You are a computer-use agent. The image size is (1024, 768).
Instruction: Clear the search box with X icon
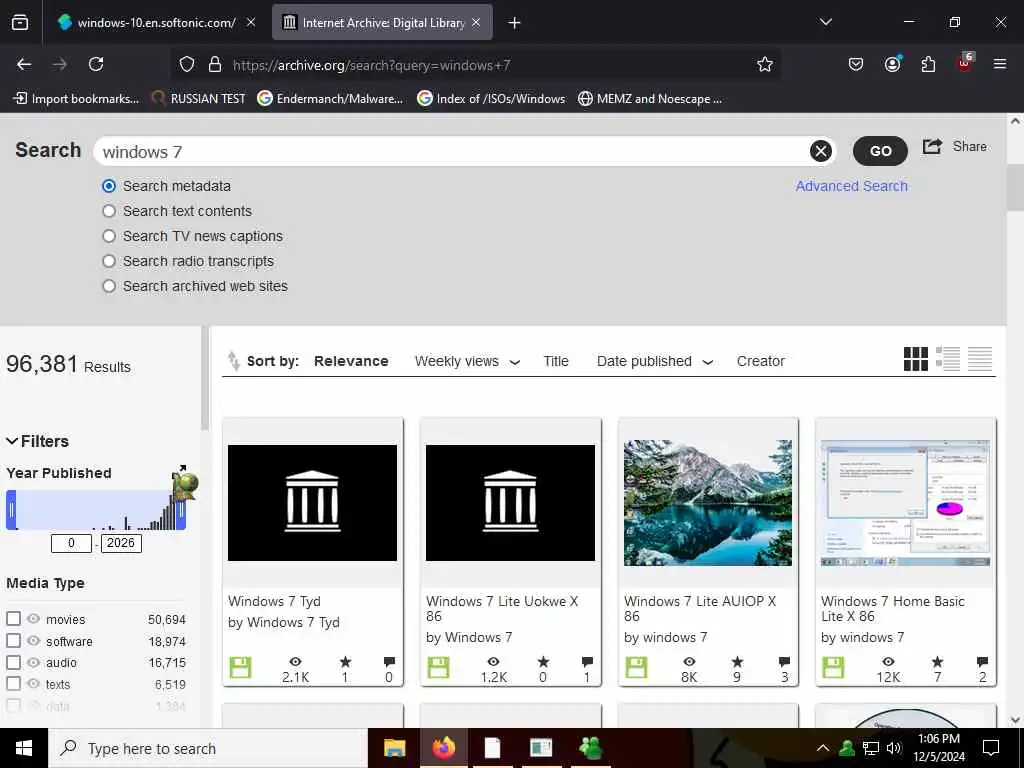(x=821, y=152)
